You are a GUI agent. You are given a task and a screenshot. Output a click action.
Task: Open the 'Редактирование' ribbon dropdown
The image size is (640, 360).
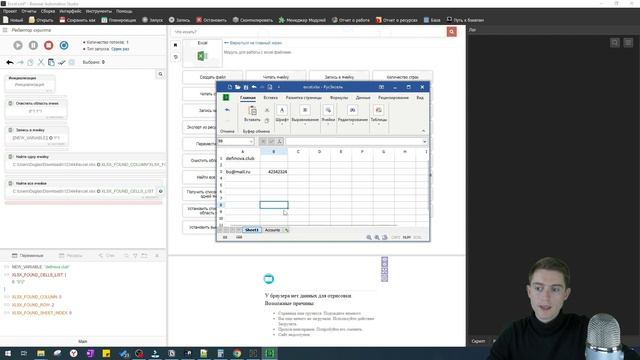coord(353,114)
